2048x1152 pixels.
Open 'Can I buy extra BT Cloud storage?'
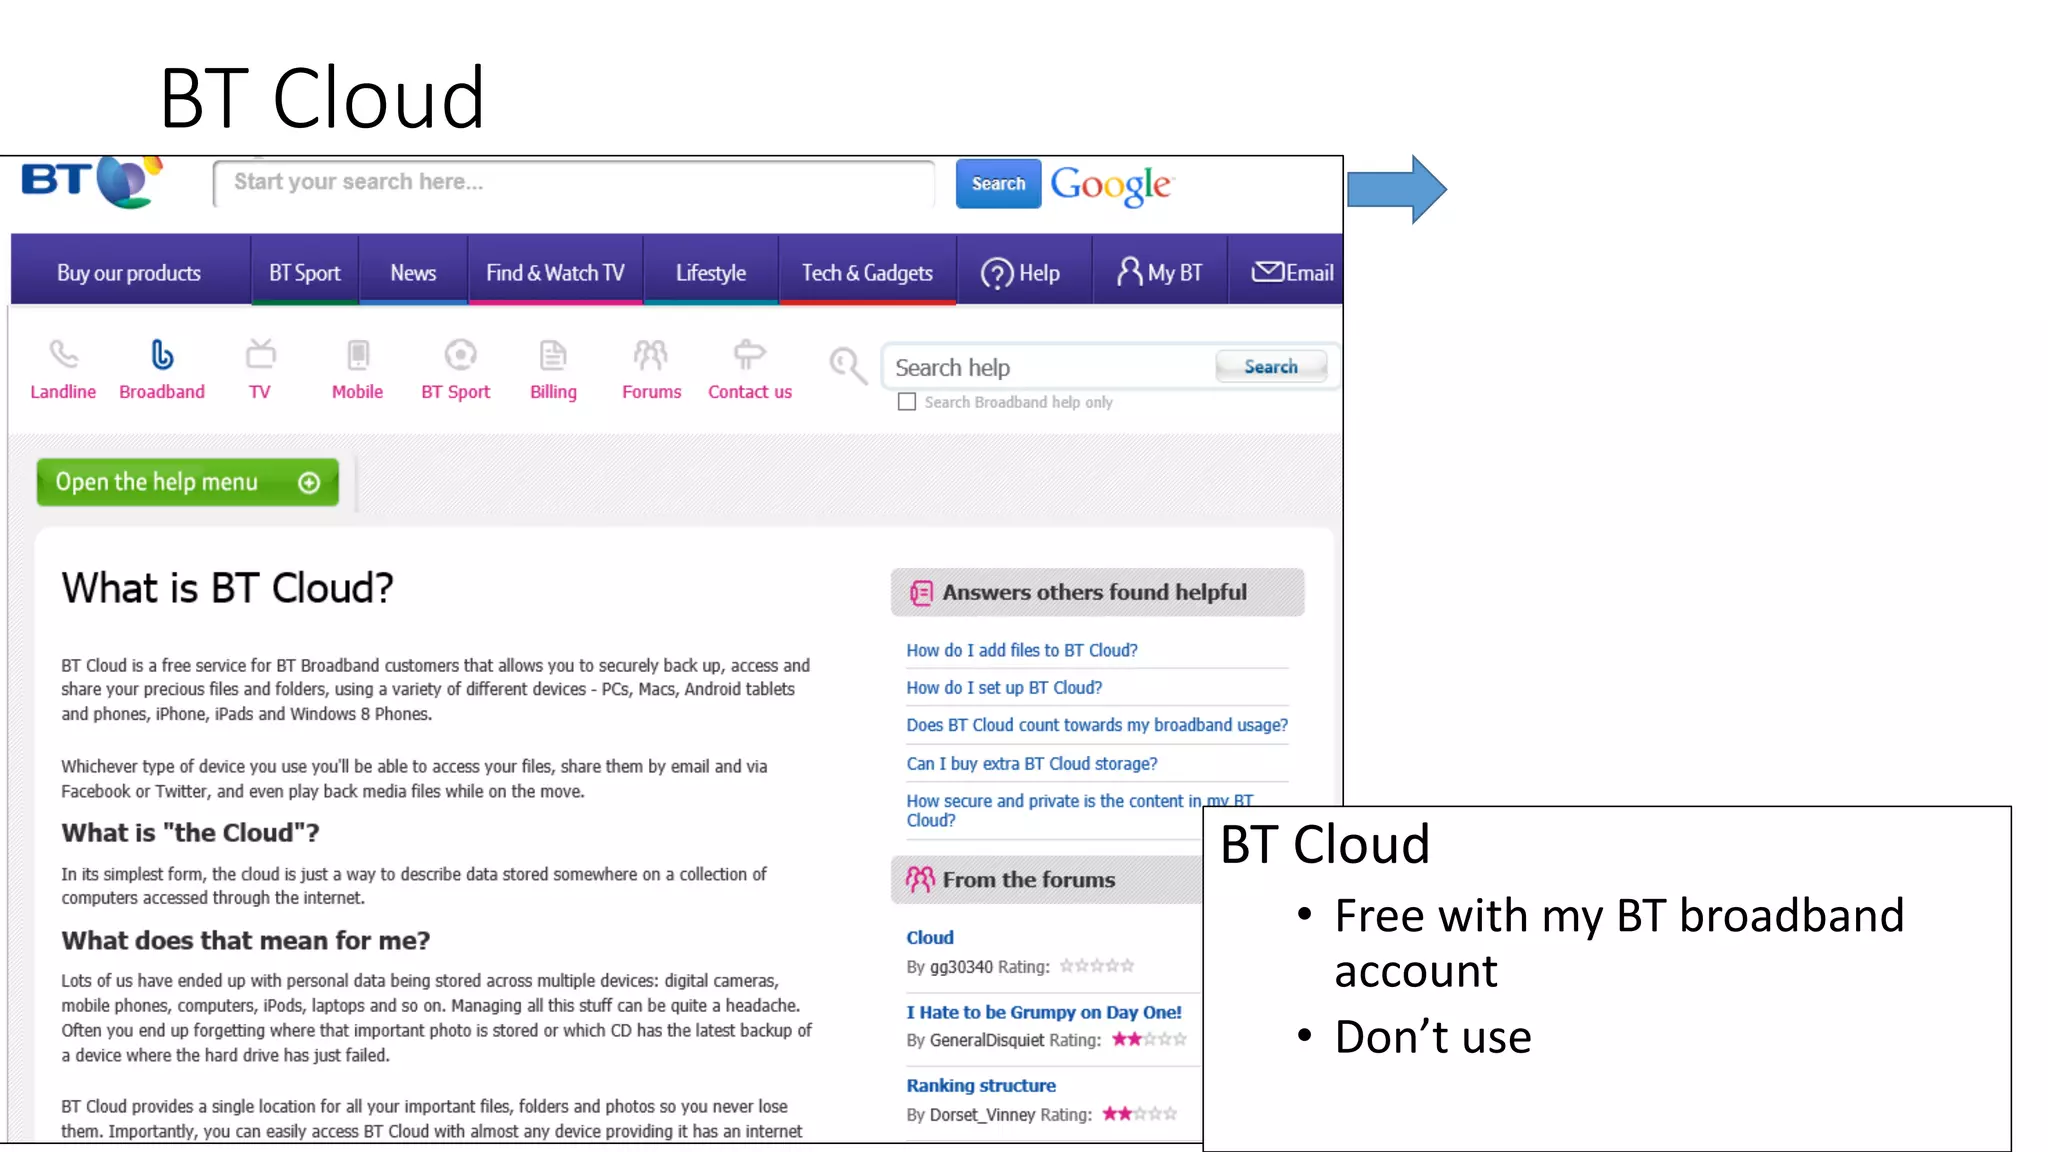(1032, 764)
